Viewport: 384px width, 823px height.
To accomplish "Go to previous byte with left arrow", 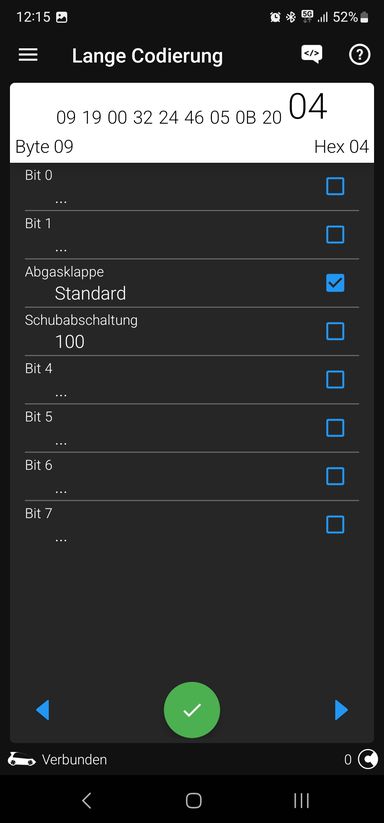I will pyautogui.click(x=43, y=710).
